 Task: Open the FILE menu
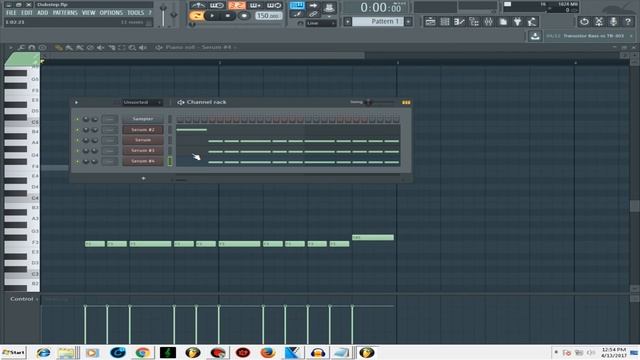tap(11, 13)
